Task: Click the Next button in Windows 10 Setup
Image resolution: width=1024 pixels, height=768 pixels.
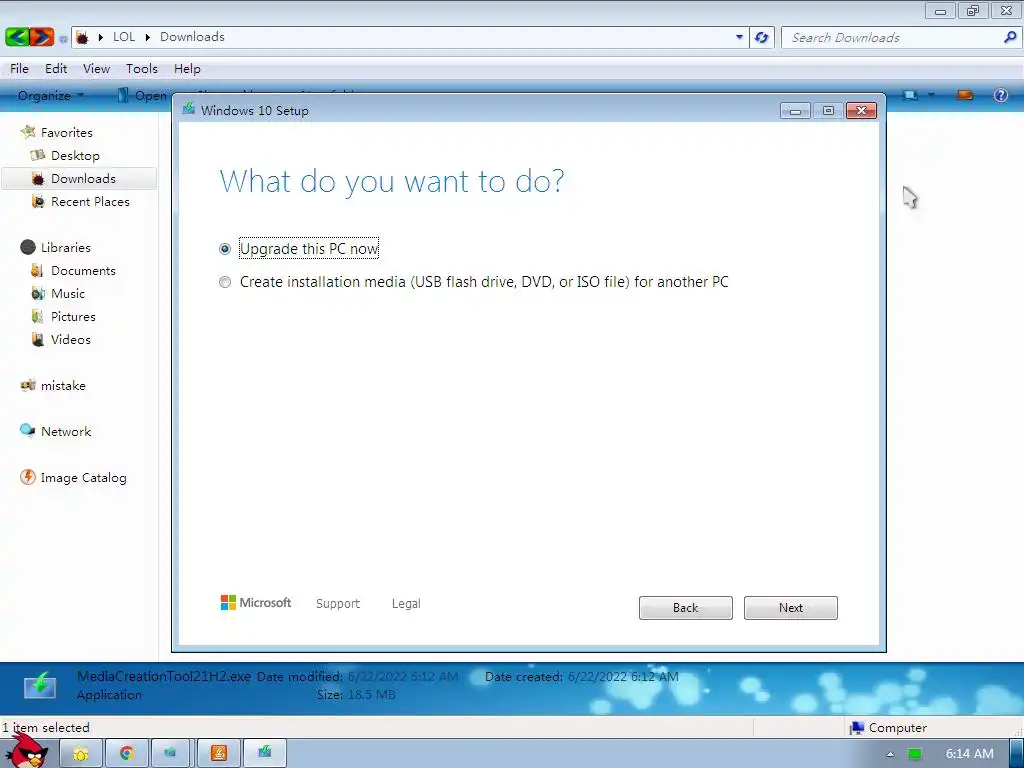Action: [x=790, y=607]
